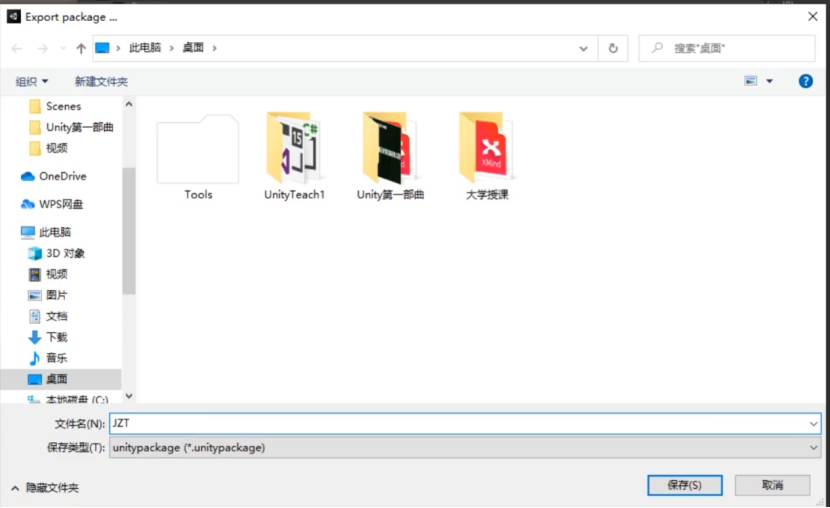Select the UnityTeach1 folder icon
Viewport: 830px width, 508px height.
tap(294, 148)
